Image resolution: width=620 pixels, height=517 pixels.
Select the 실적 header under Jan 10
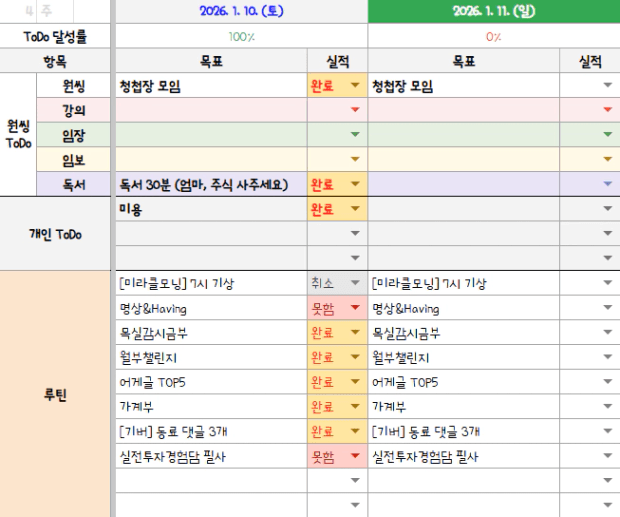click(x=338, y=61)
